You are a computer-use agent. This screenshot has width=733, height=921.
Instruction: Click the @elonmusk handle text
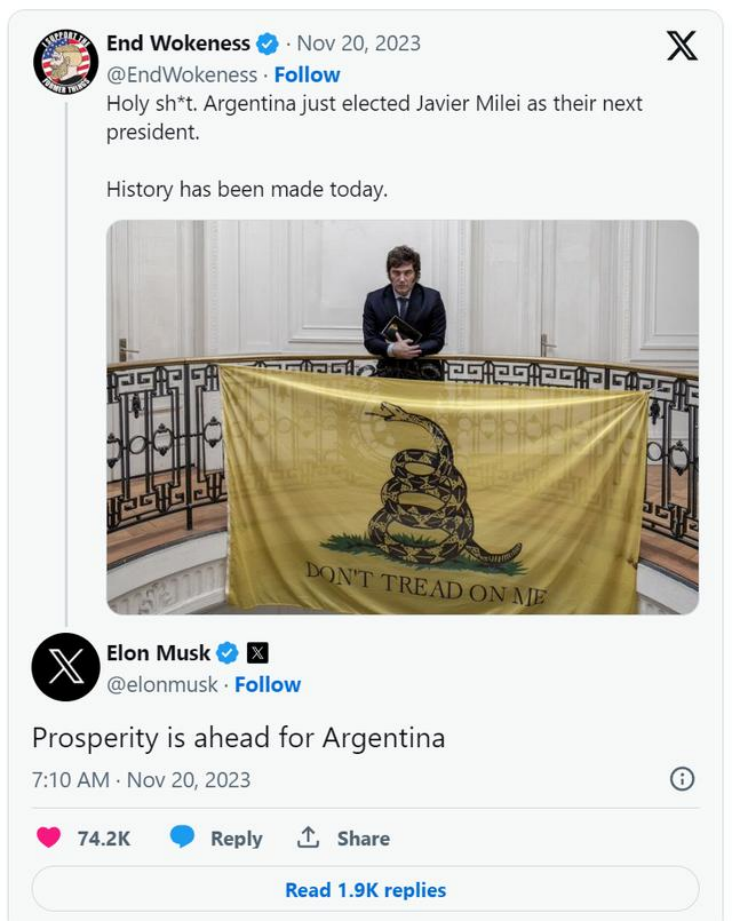click(x=162, y=685)
